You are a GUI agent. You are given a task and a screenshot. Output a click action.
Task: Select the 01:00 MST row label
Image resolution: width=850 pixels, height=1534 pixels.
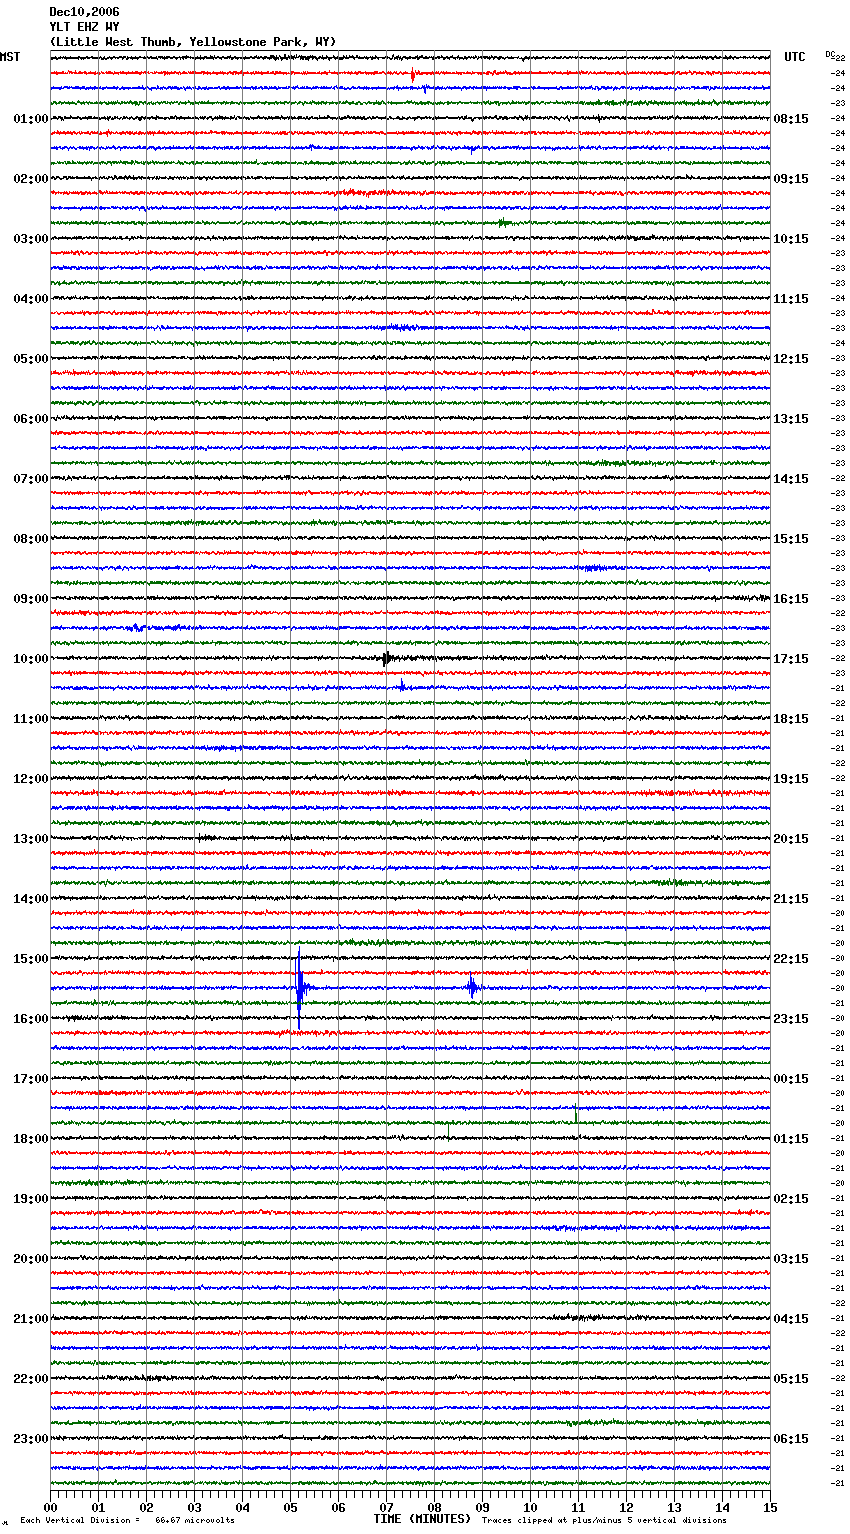pyautogui.click(x=31, y=119)
